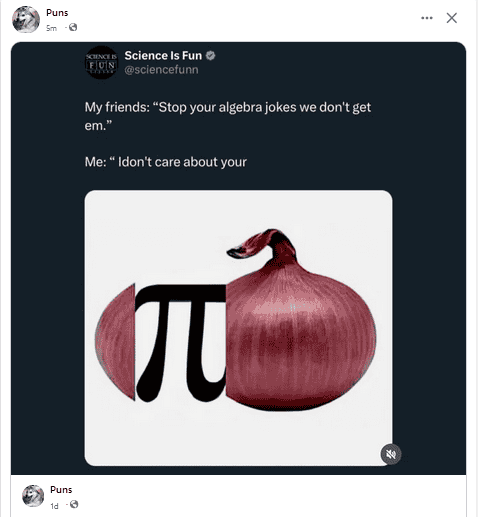The width and height of the screenshot is (478, 517).
Task: Open the 1d timestamp link
Action: pos(54,506)
